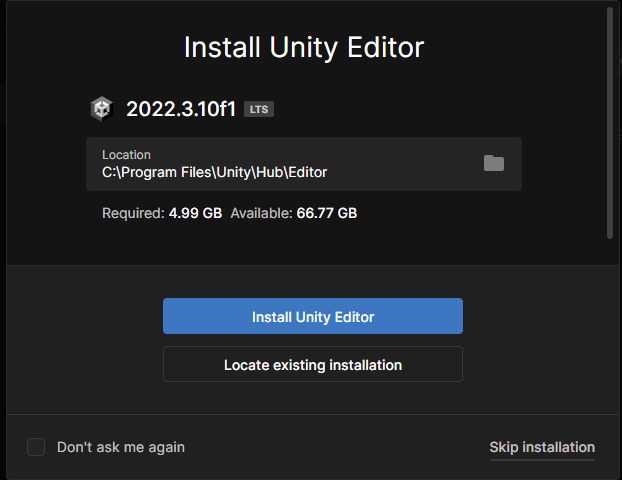Select the install path C:\Program Files\Unity\Hub\Editor

pyautogui.click(x=215, y=173)
